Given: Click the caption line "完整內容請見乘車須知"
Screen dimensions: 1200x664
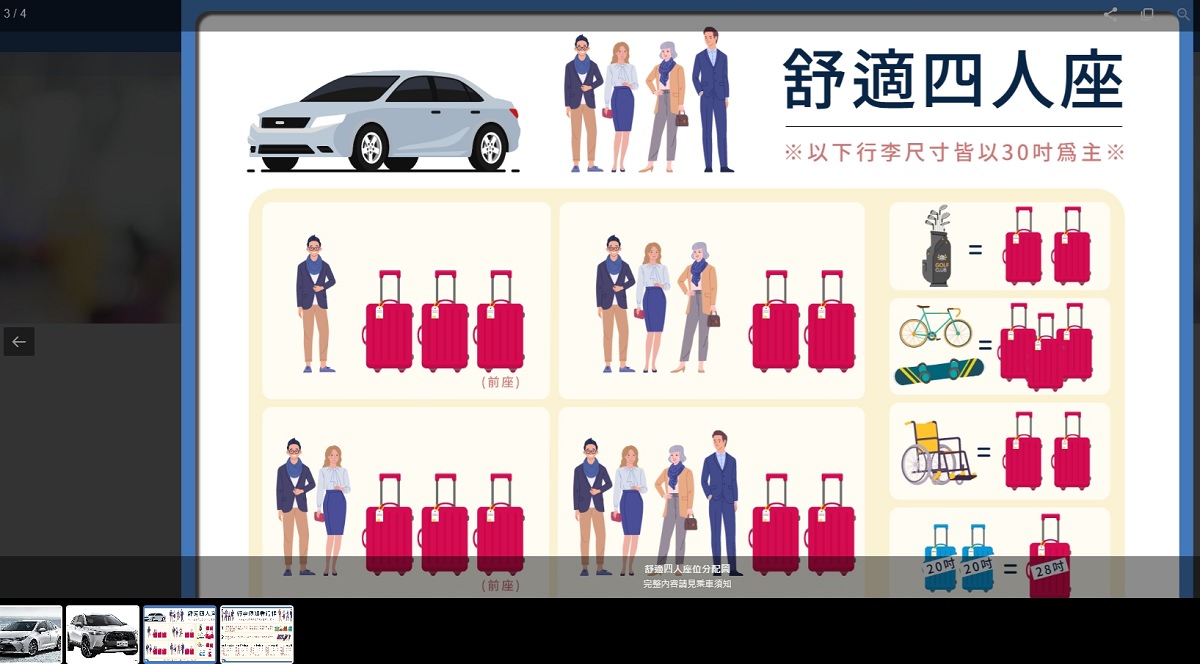Looking at the screenshot, I should 687,583.
